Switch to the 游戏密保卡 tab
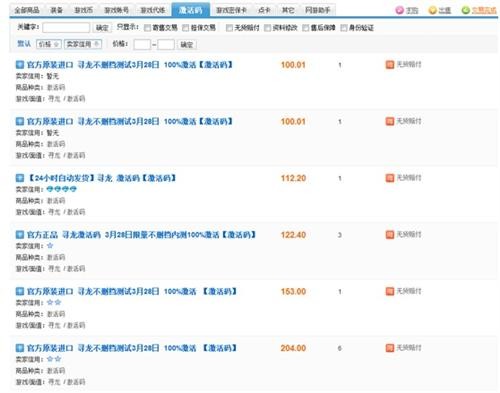 231,10
